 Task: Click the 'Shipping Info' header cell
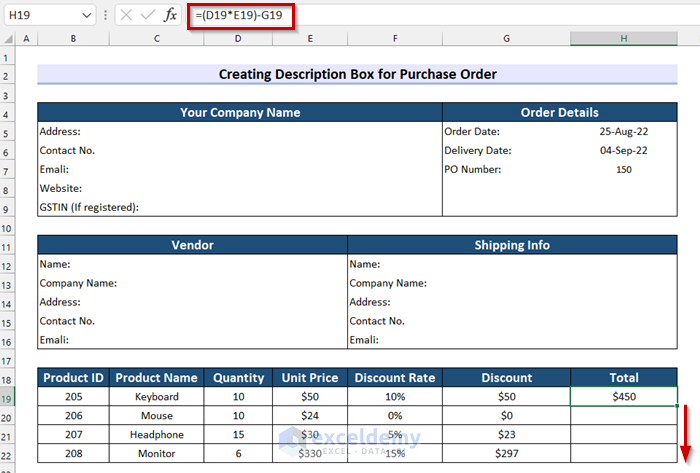[512, 245]
